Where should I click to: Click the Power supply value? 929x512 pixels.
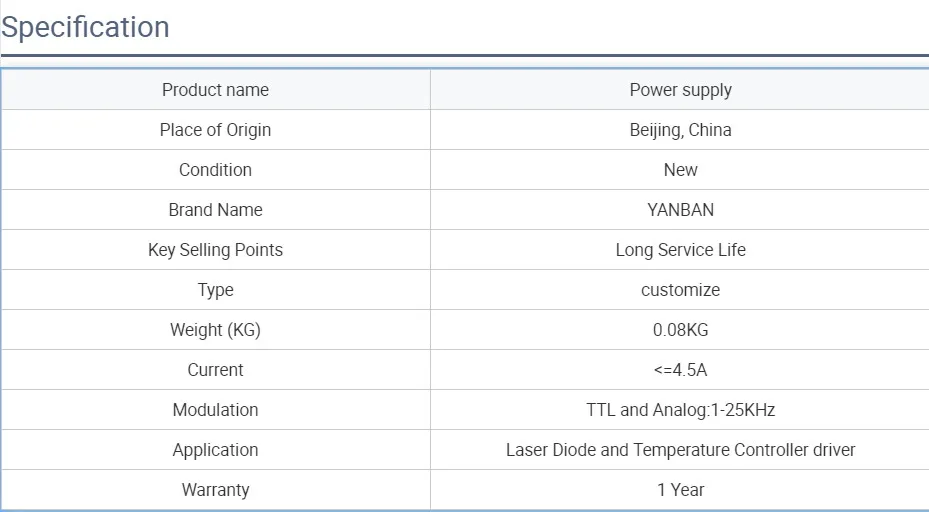coord(680,90)
